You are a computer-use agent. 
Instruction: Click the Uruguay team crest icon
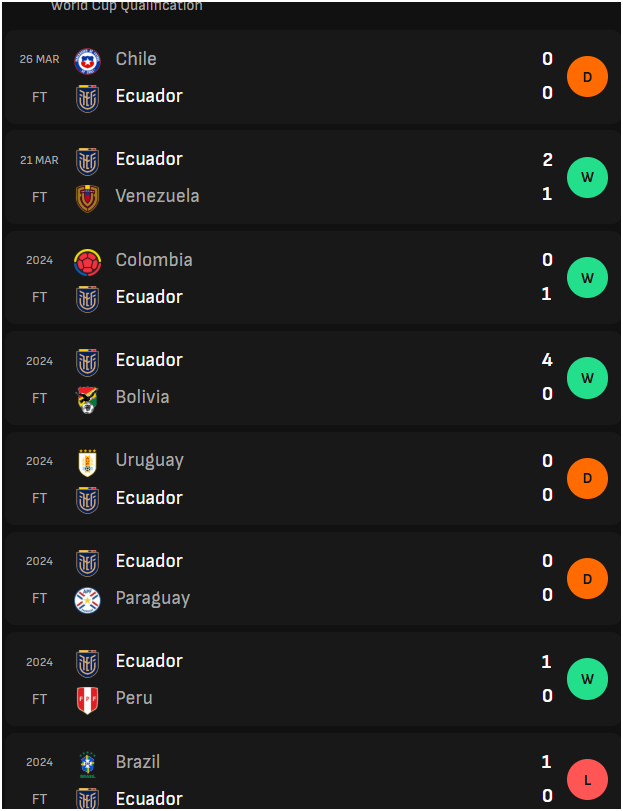87,463
